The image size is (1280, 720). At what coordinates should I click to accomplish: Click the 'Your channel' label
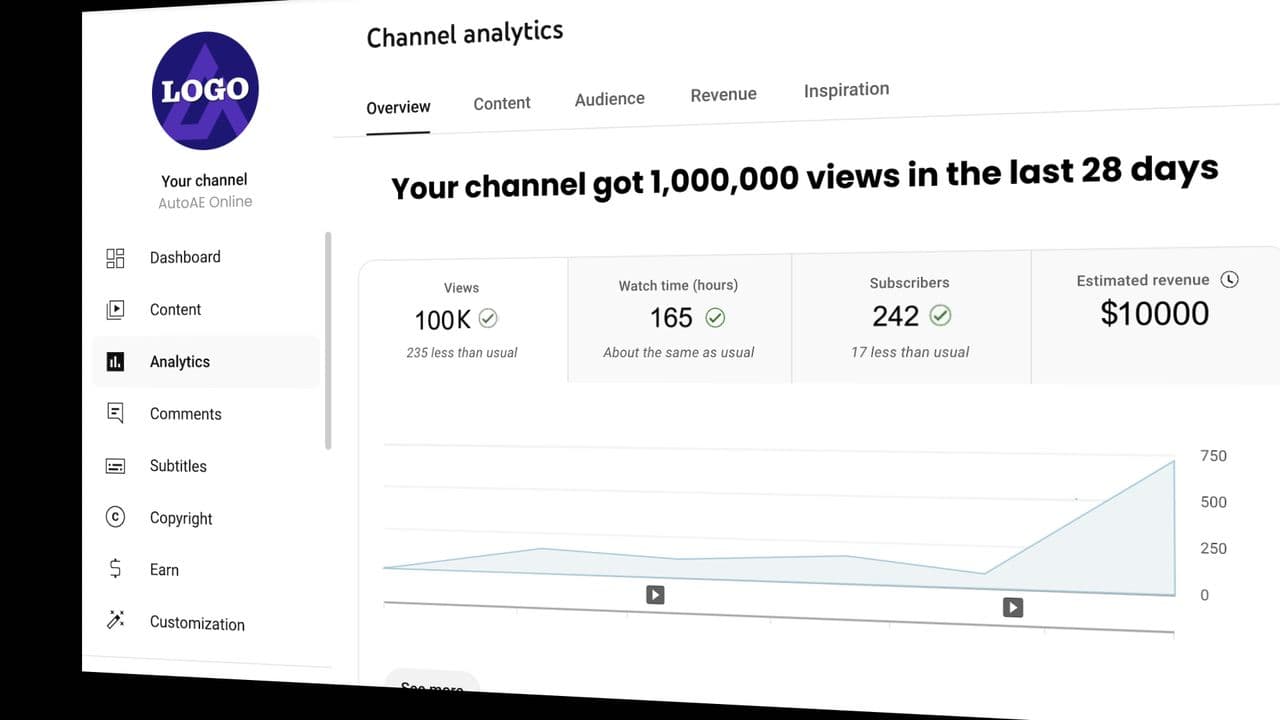tap(204, 180)
